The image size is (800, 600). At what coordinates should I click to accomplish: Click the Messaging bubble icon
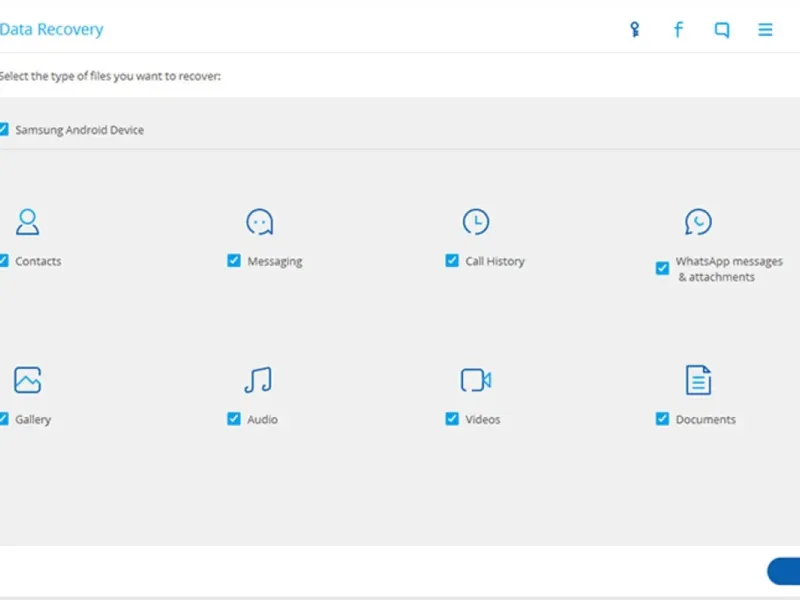coord(260,222)
